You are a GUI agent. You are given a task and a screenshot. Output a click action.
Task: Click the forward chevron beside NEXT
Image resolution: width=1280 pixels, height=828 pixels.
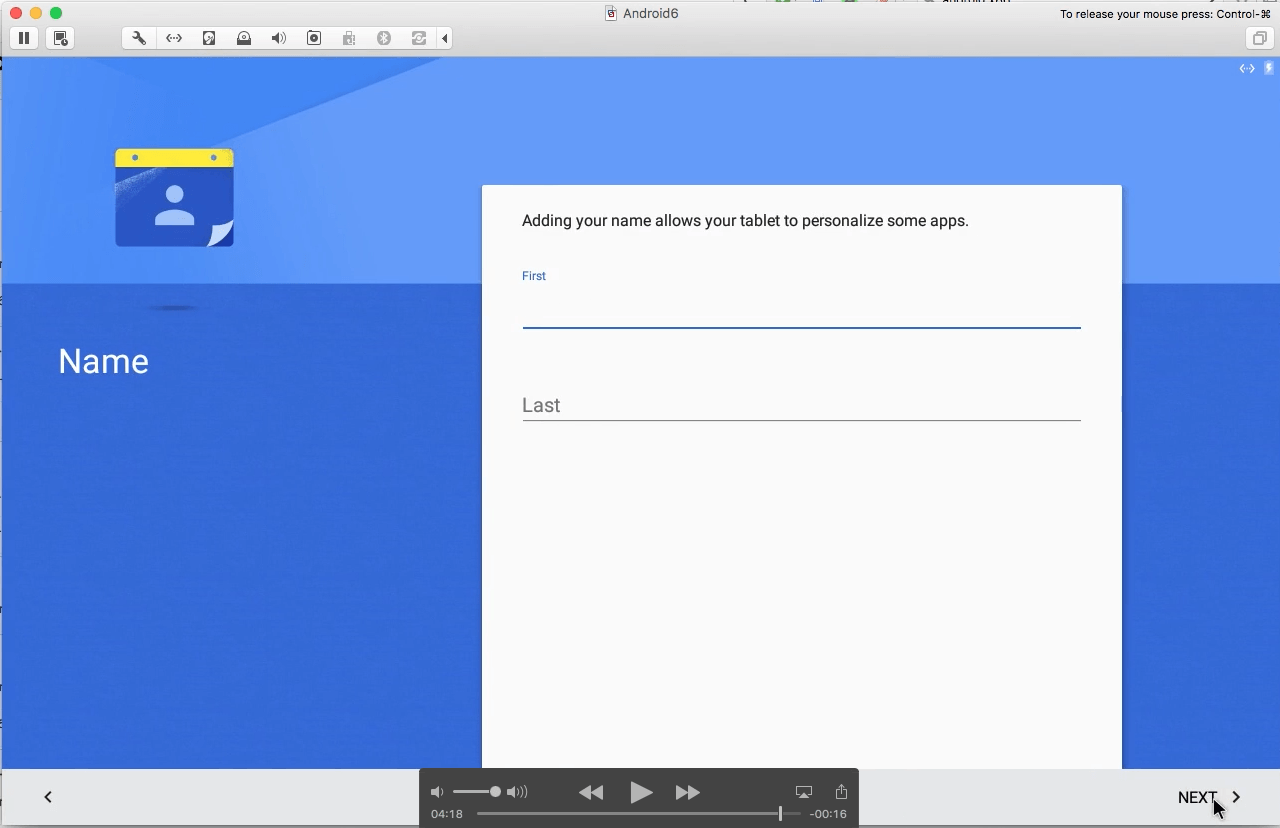click(1237, 797)
